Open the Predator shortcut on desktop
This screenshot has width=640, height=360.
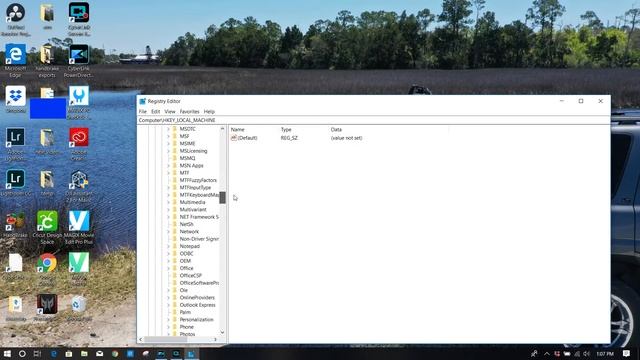(47, 304)
